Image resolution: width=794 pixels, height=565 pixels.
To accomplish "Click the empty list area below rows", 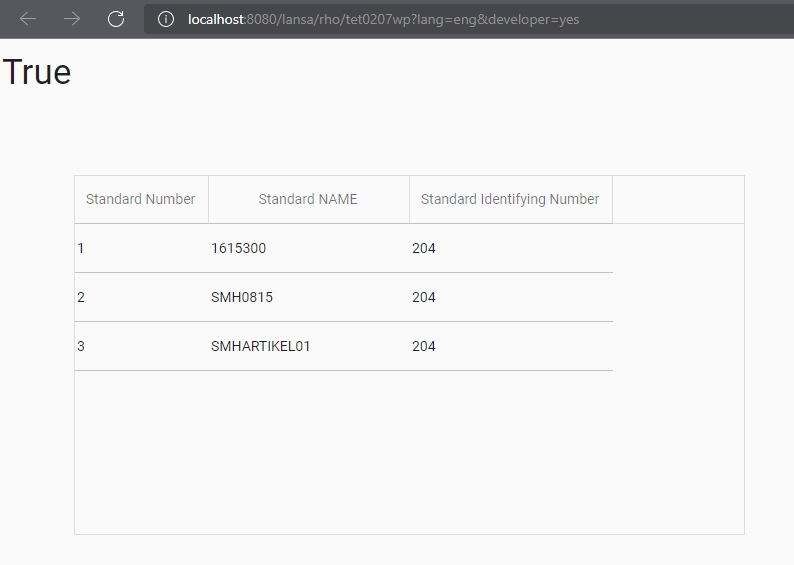I will click(409, 452).
